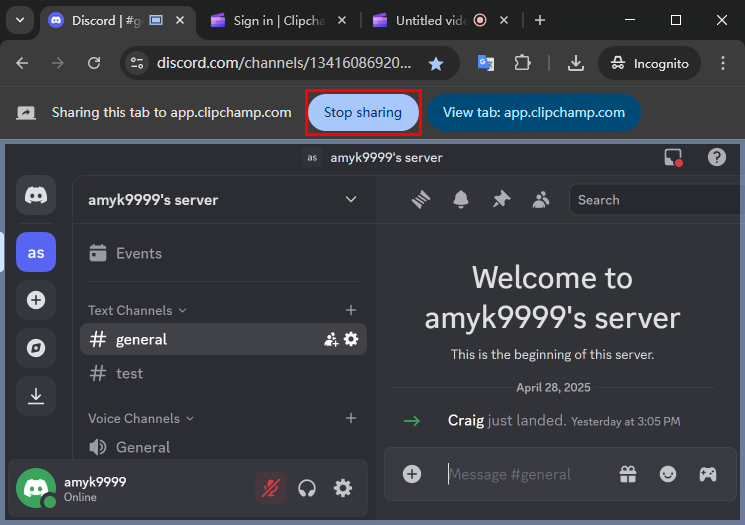Click 'Yesterday at 3:05 PM' timestamp

[x=626, y=421]
